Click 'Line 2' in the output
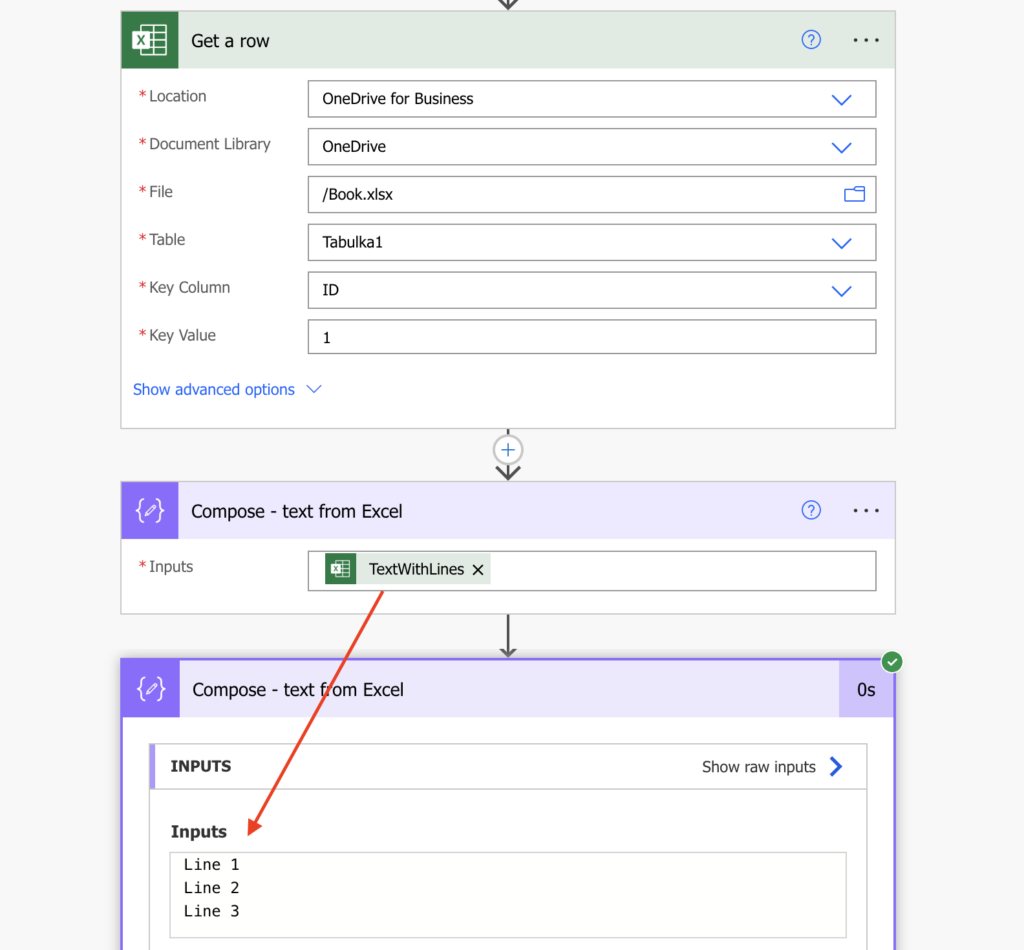Viewport: 1024px width, 950px height. pyautogui.click(x=211, y=888)
